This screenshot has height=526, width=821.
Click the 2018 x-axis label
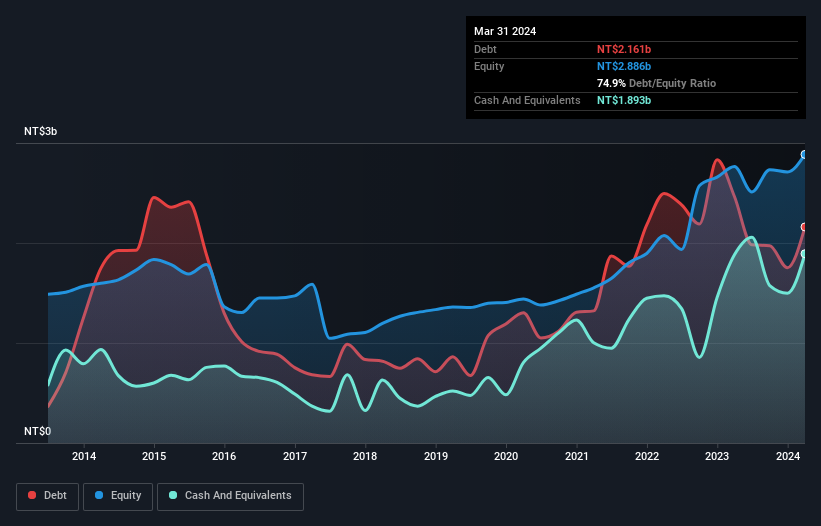coord(365,456)
